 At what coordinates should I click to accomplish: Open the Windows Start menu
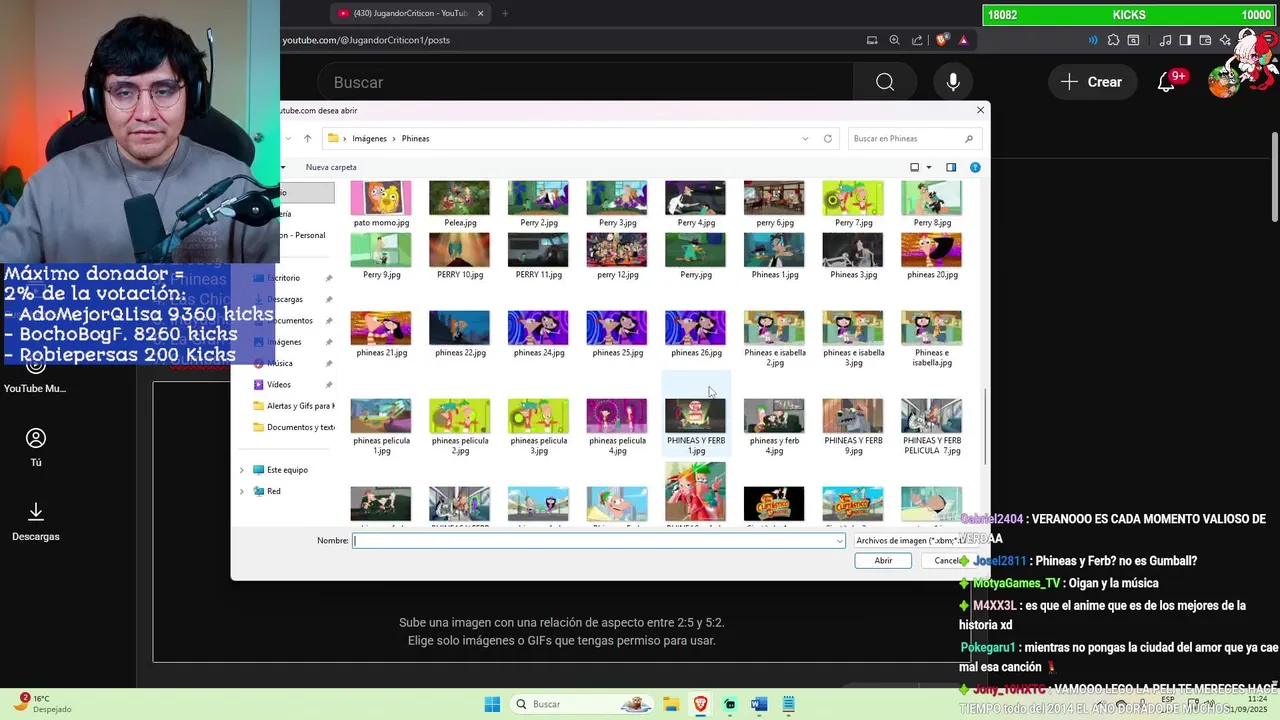492,704
